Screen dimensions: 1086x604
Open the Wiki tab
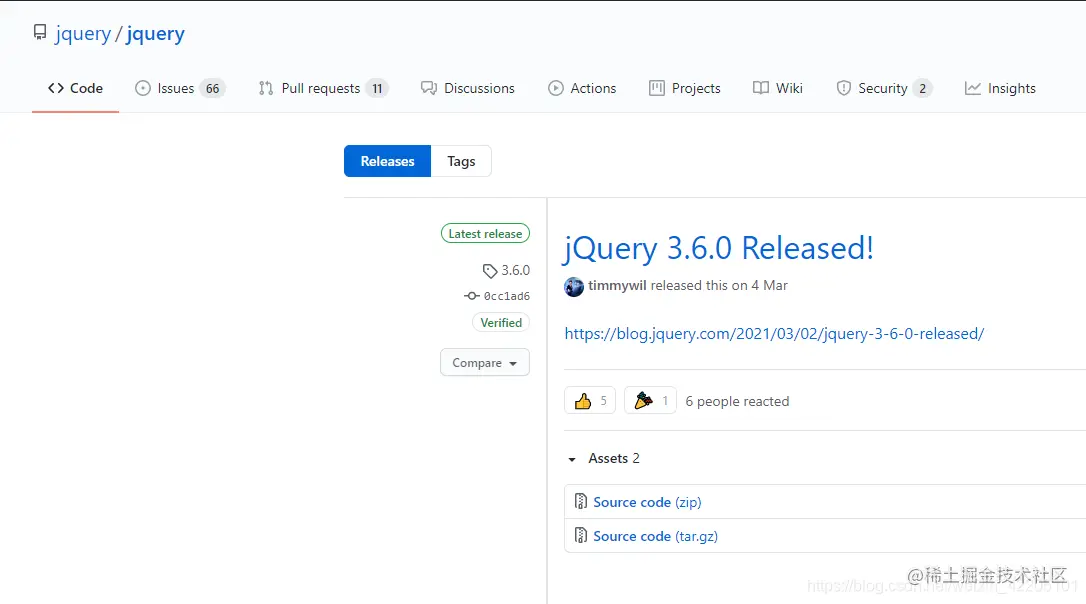pos(778,88)
